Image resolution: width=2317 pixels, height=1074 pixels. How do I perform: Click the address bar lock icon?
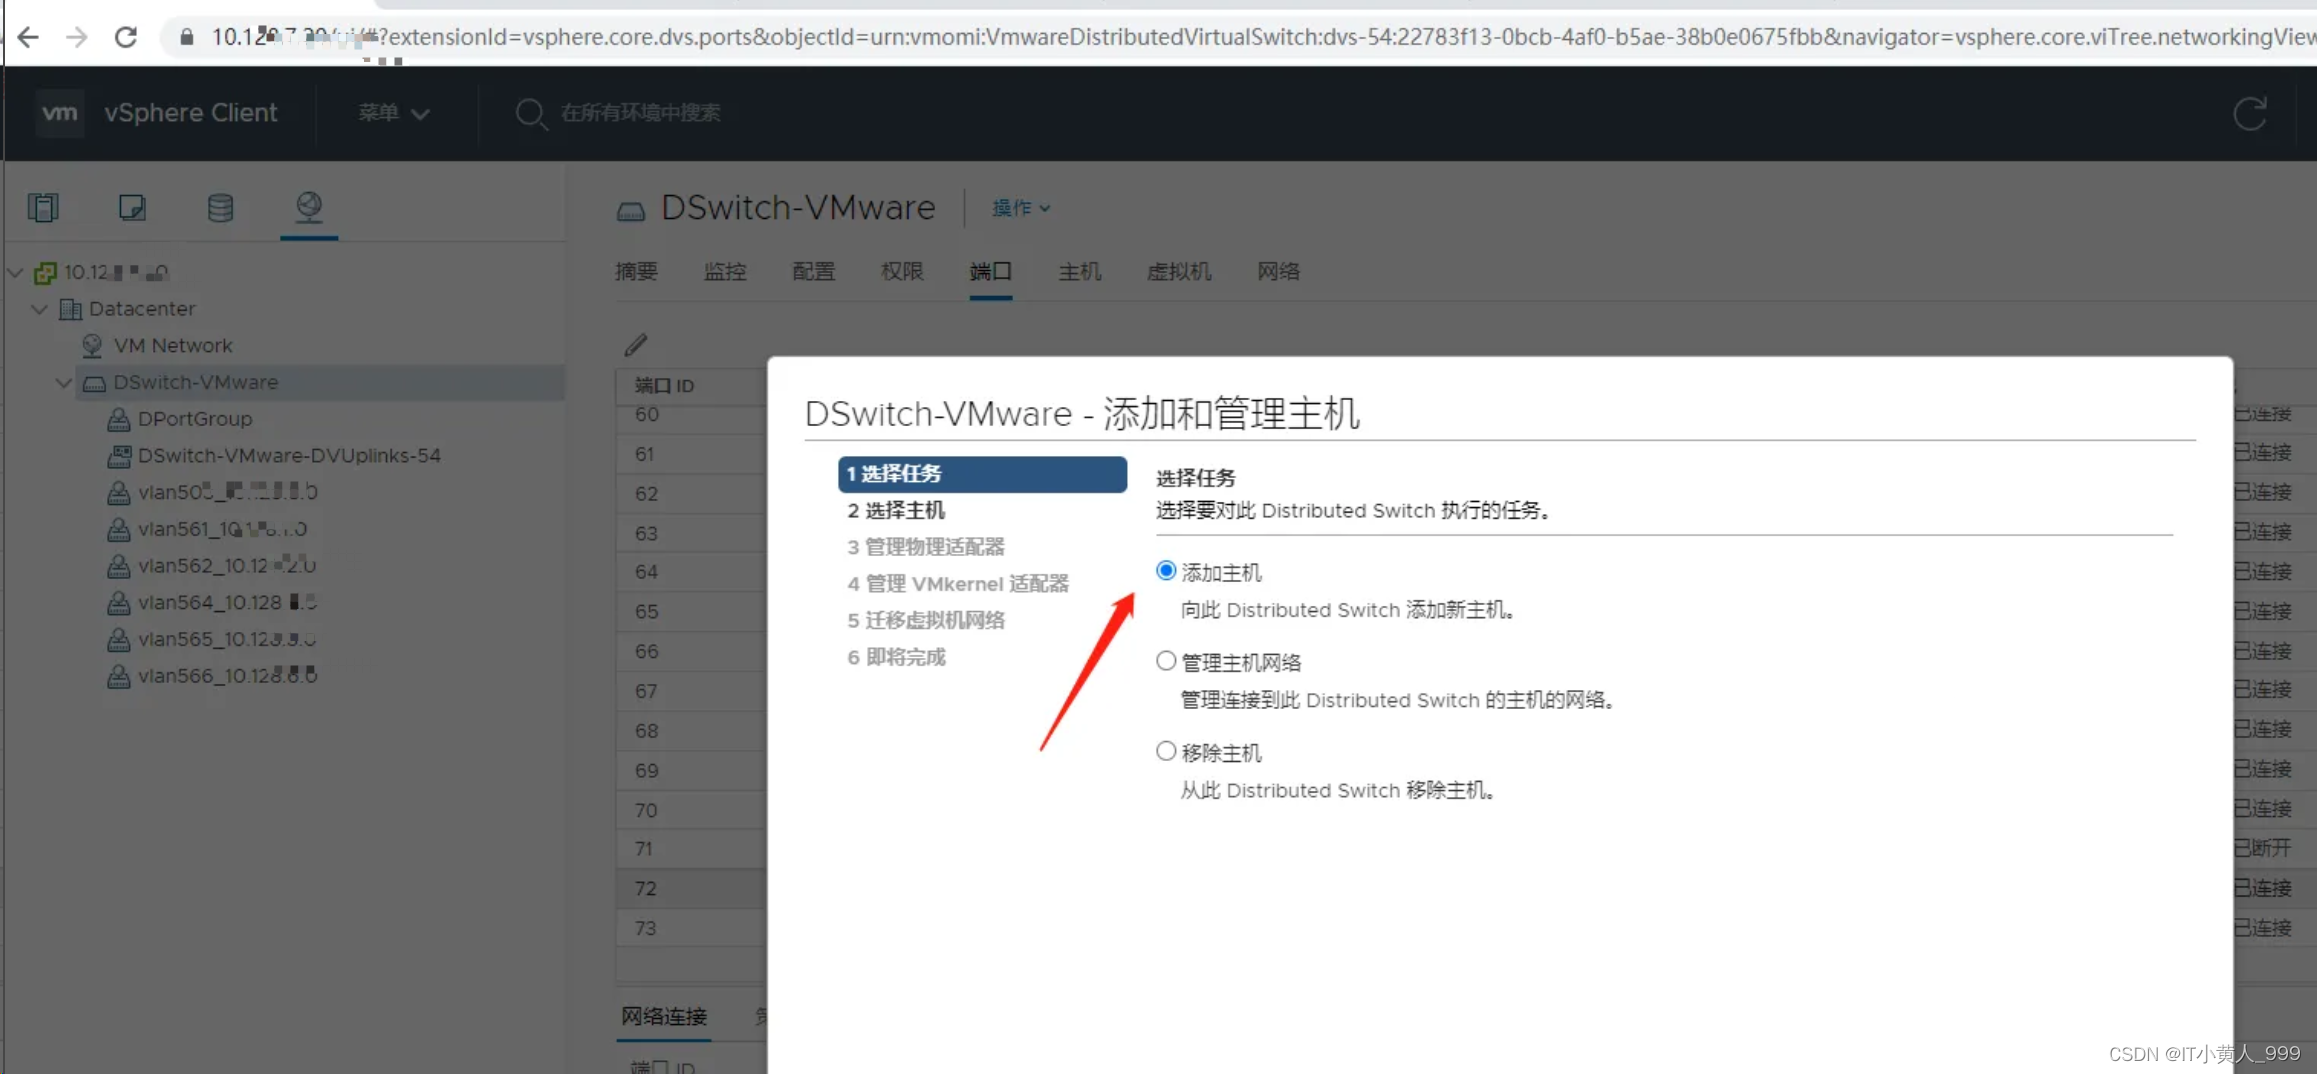[x=186, y=37]
